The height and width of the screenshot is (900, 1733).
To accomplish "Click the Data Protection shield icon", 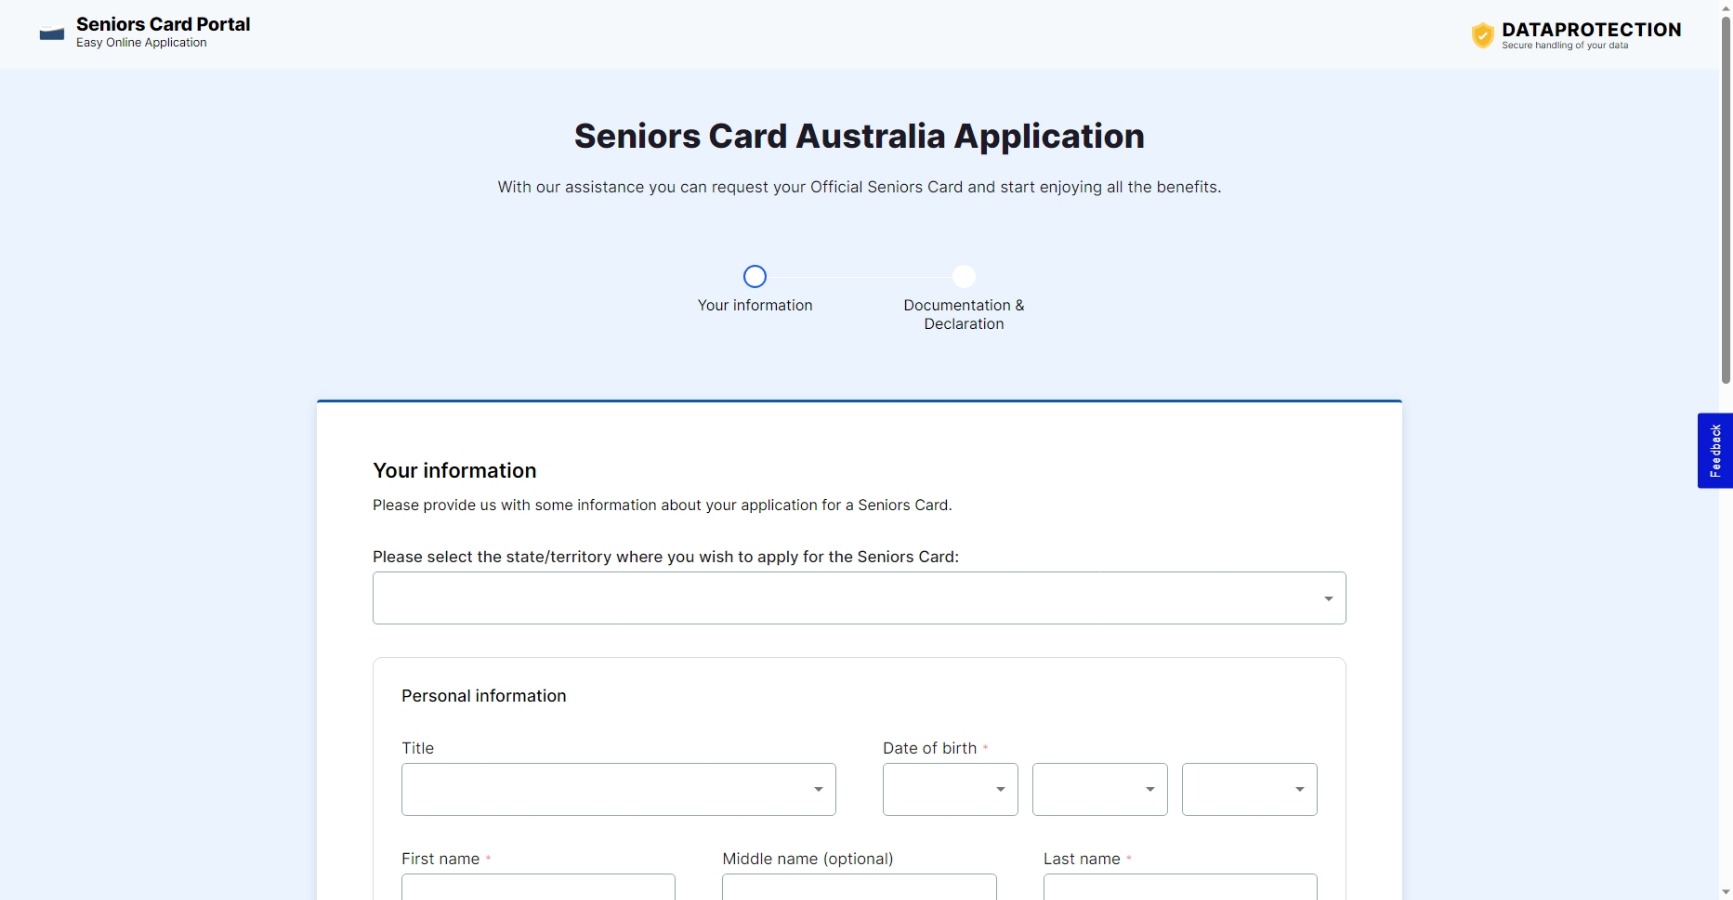I will click(1482, 35).
